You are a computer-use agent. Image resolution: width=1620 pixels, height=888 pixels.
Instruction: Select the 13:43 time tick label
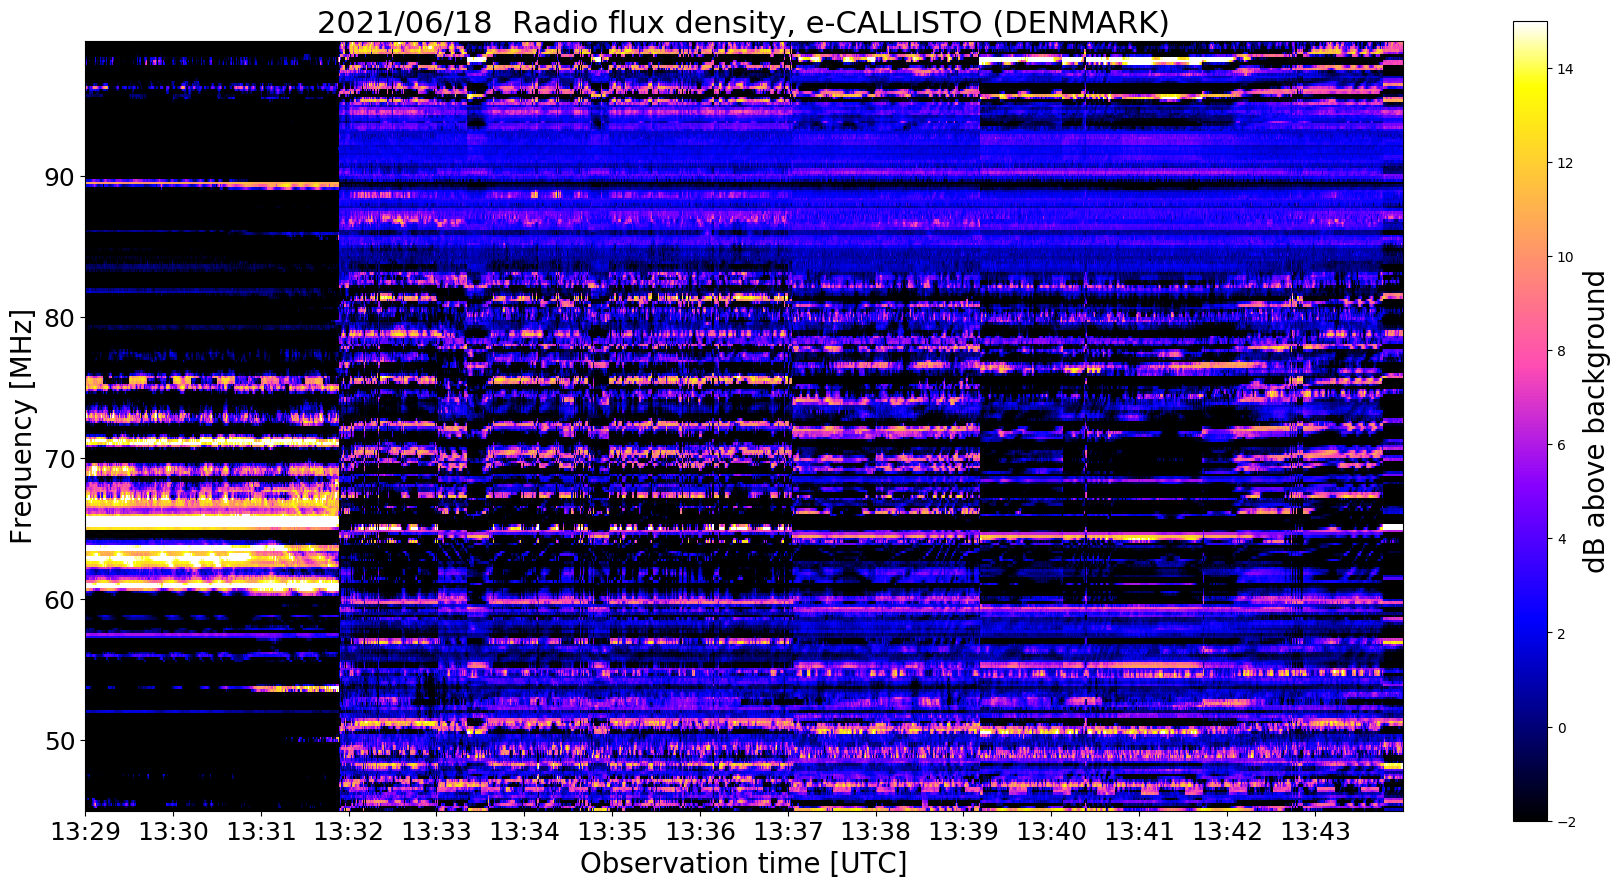point(1316,832)
